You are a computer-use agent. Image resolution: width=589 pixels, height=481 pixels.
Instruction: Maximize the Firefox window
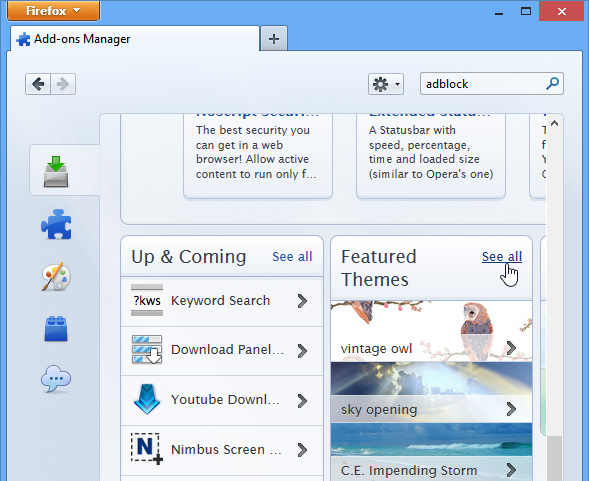[526, 11]
